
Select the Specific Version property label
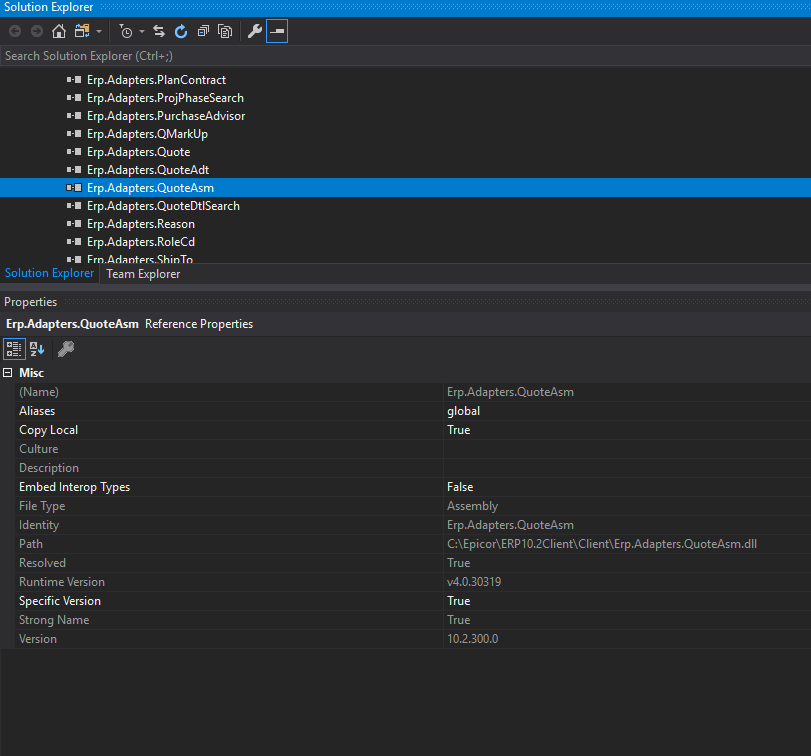pos(60,601)
